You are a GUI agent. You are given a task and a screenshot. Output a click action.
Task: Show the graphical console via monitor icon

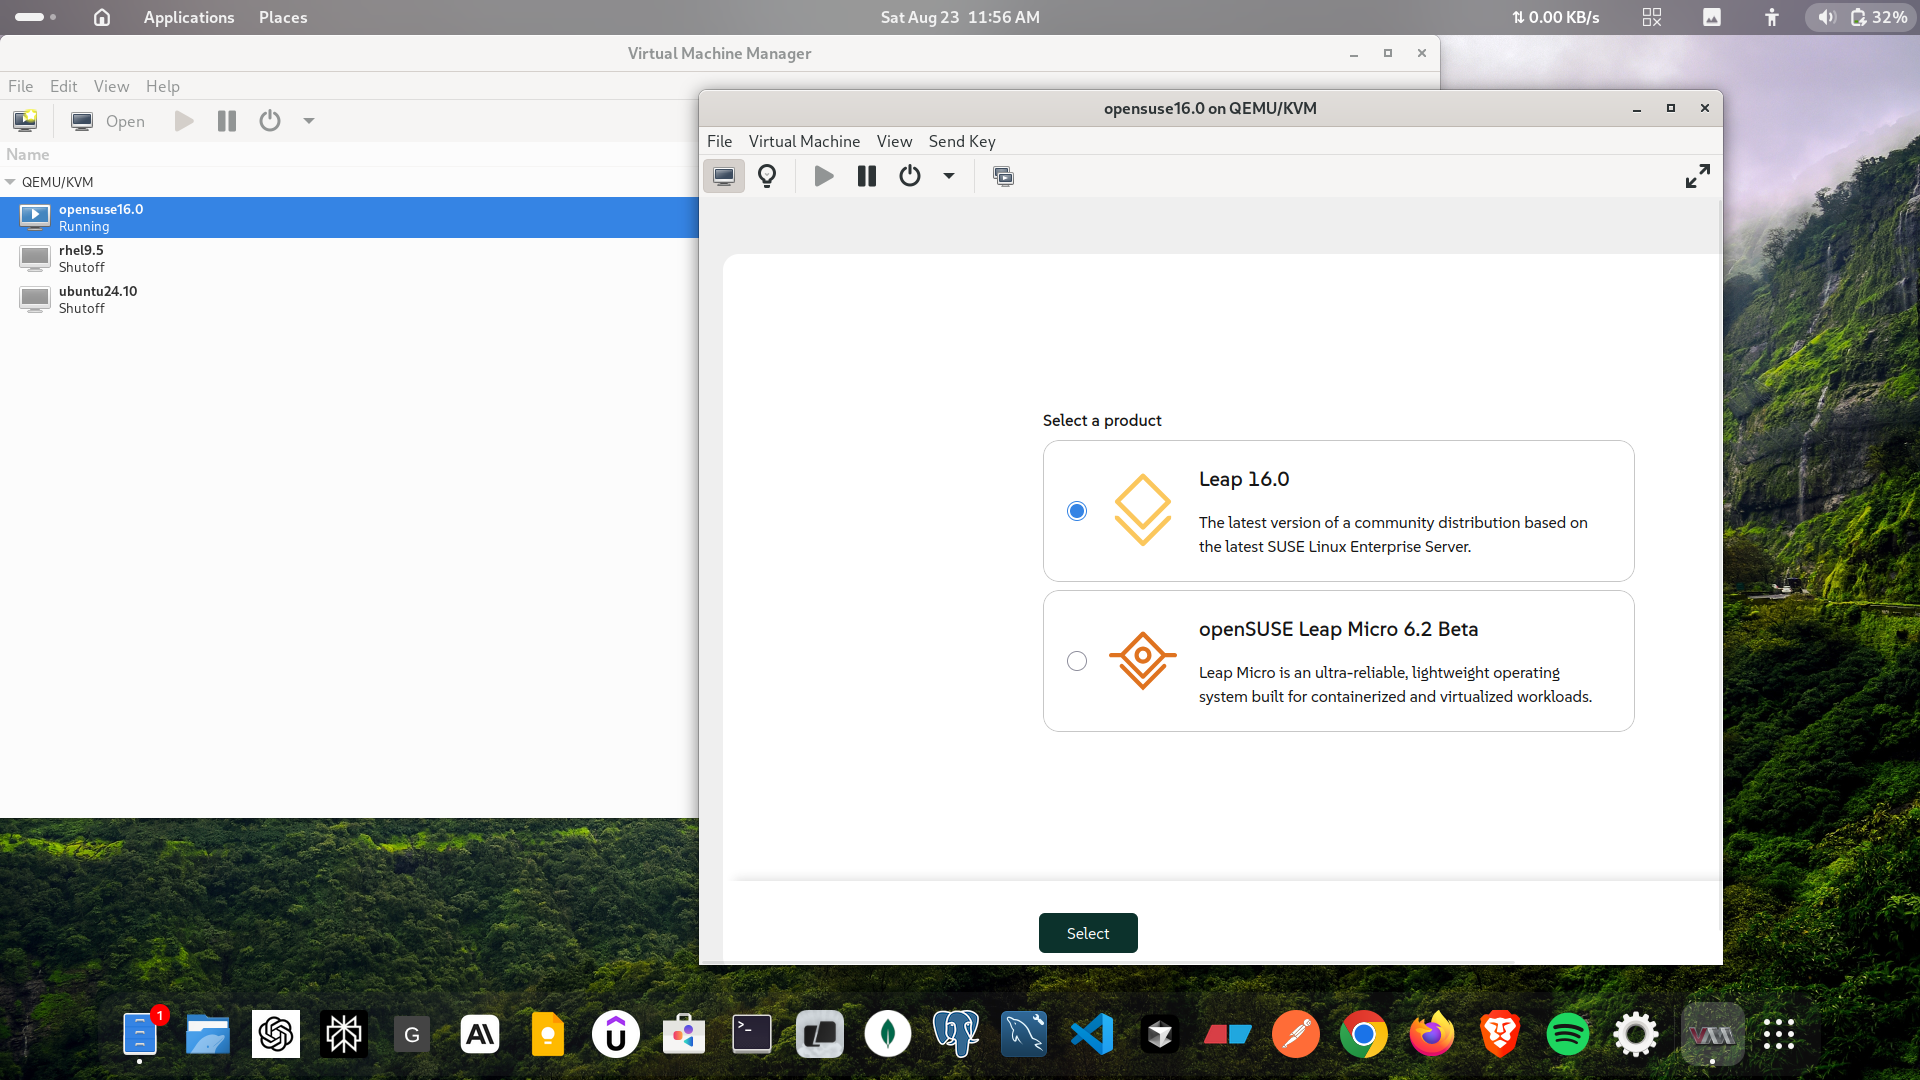tap(724, 176)
